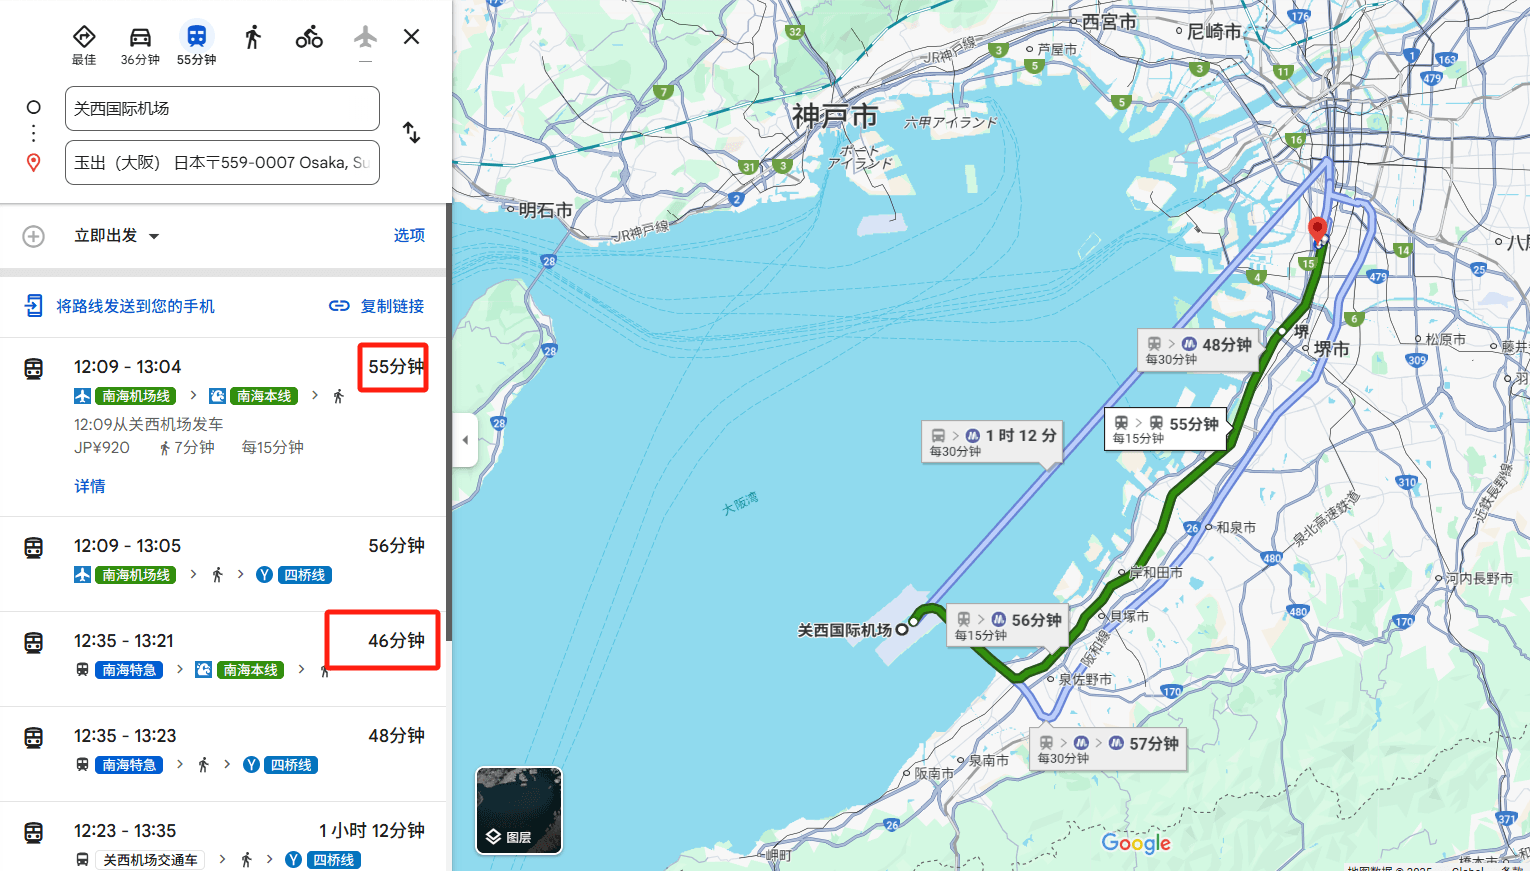Click the transit icon beside 12:35 - 13:23
This screenshot has height=871, width=1530.
coord(34,737)
